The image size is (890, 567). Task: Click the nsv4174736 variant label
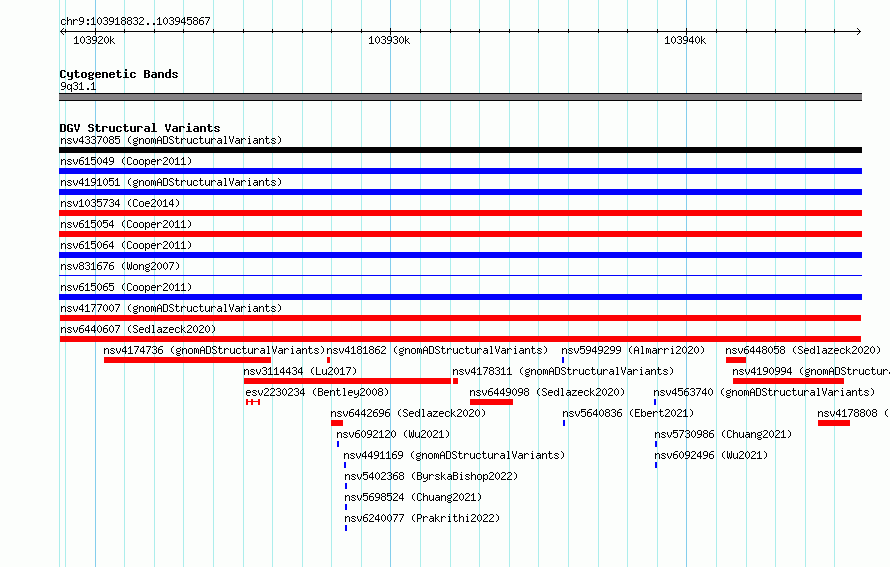tap(214, 350)
